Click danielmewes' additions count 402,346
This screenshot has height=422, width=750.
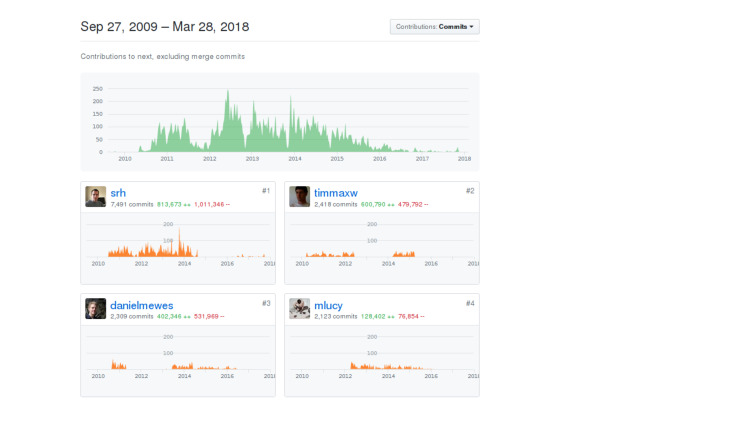click(x=174, y=316)
